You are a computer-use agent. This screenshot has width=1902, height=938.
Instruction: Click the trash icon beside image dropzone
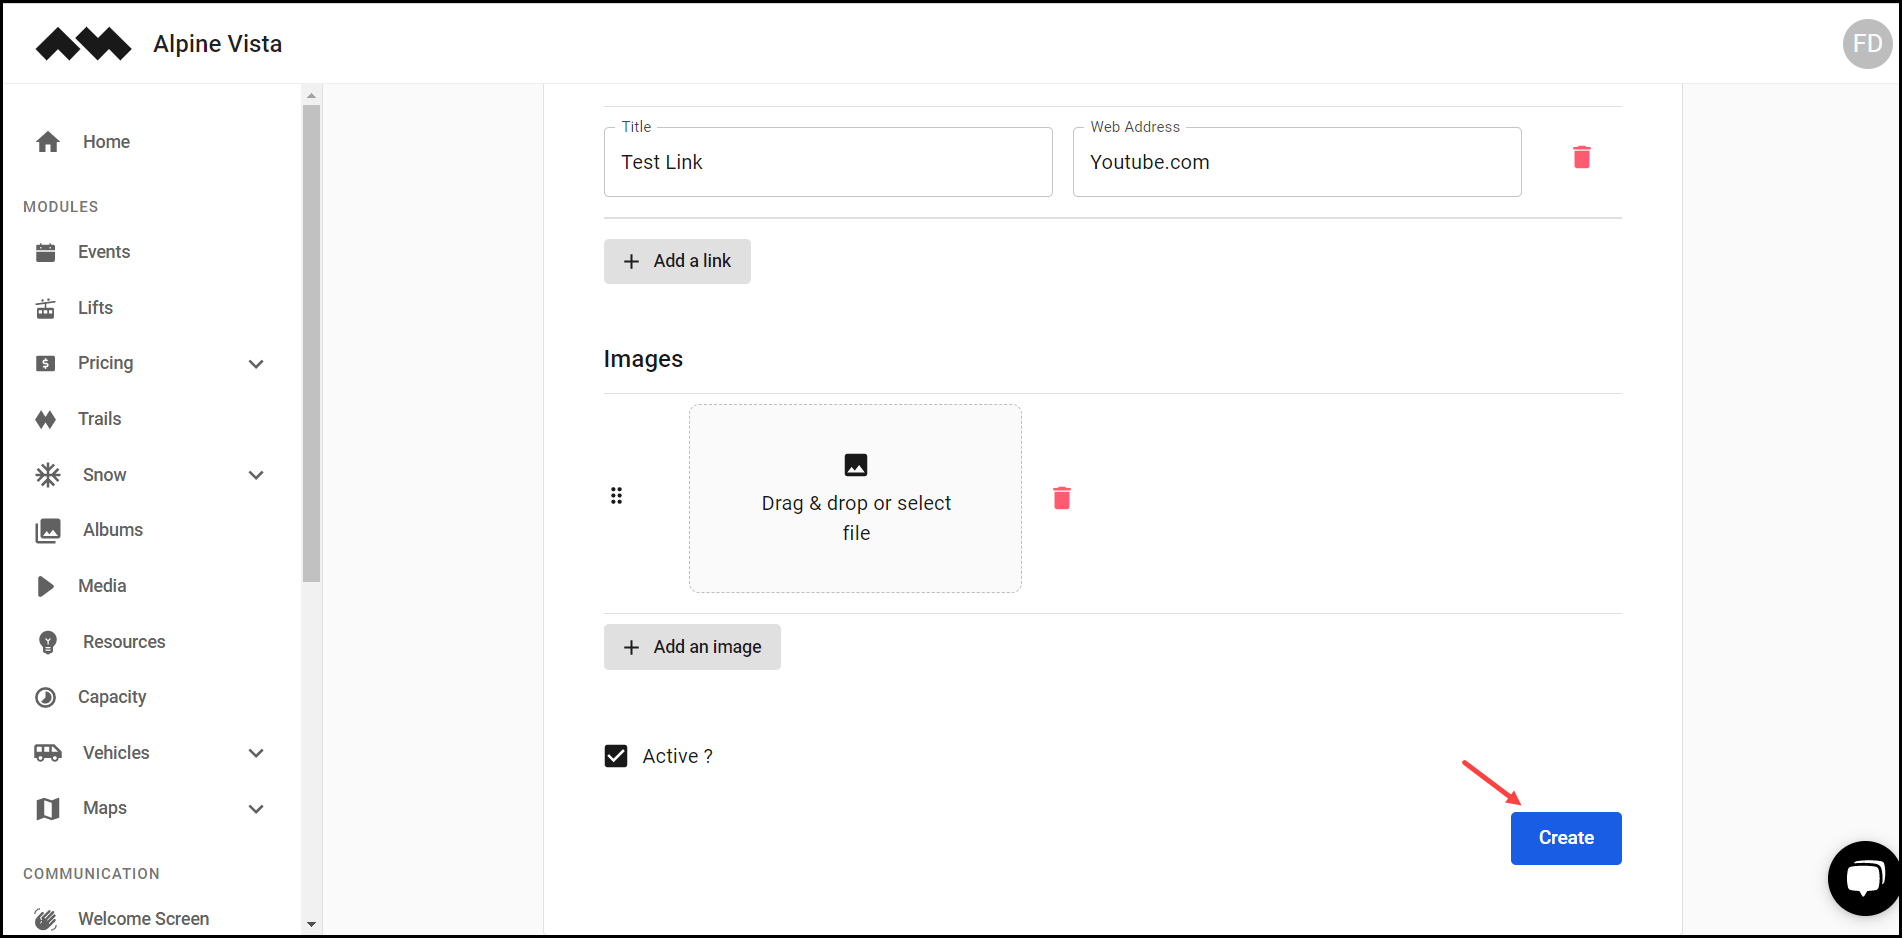tap(1062, 498)
